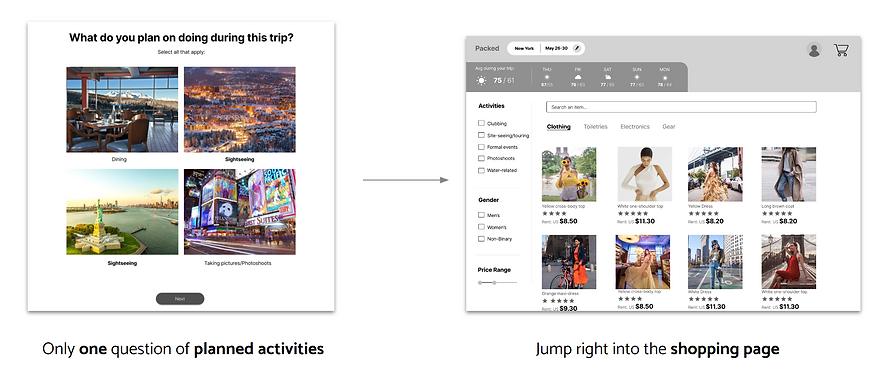This screenshot has height=374, width=871.
Task: Click the Next button
Action: [180, 299]
